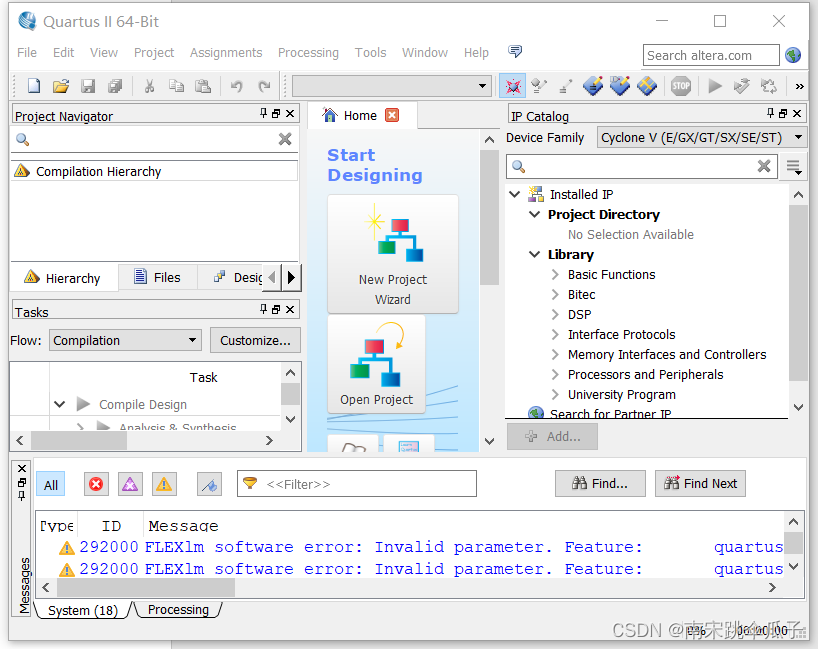Expand the toolbar overflow chevron

pyautogui.click(x=799, y=86)
